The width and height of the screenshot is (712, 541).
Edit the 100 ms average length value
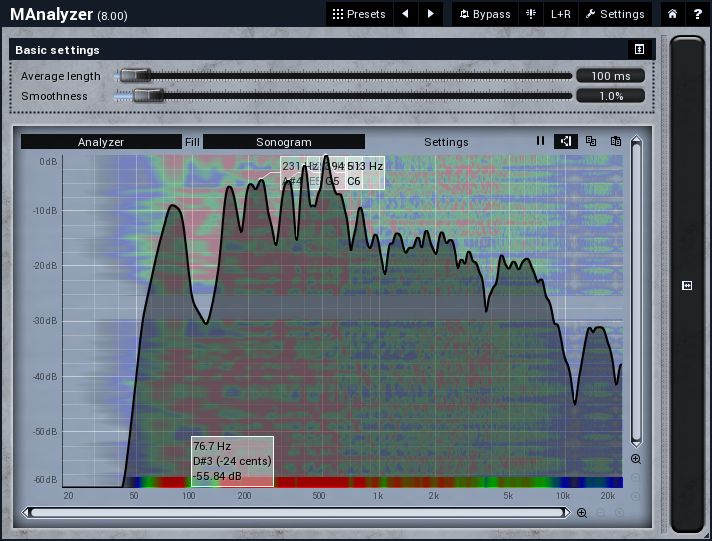[x=610, y=76]
